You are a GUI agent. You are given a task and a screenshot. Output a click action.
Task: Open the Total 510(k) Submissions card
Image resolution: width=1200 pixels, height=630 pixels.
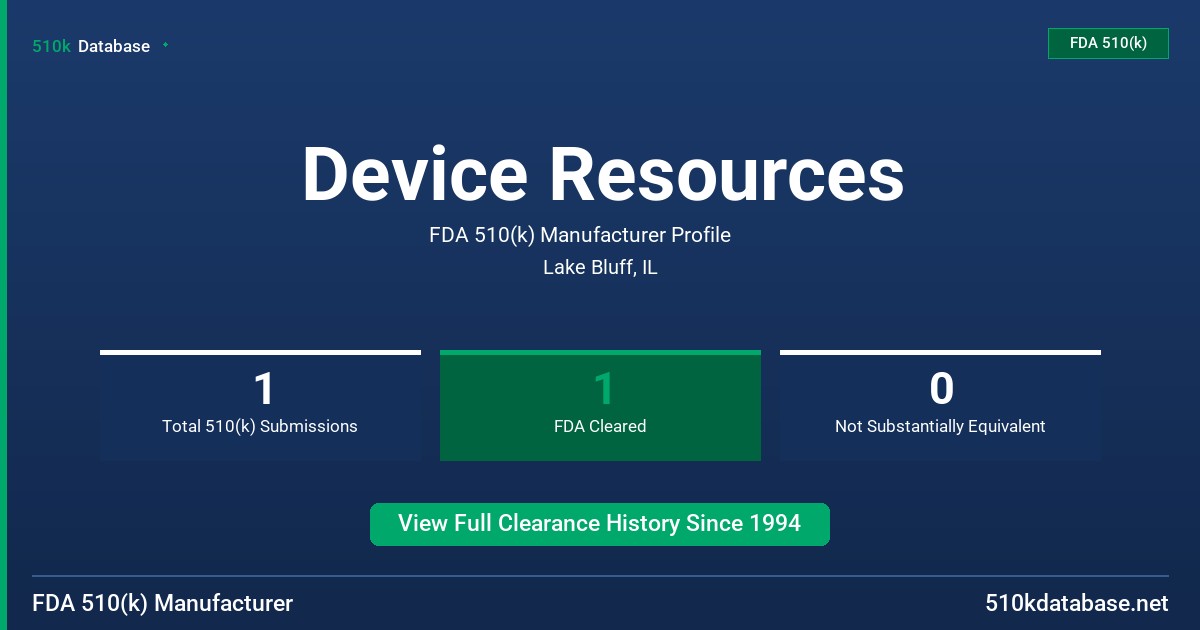260,405
